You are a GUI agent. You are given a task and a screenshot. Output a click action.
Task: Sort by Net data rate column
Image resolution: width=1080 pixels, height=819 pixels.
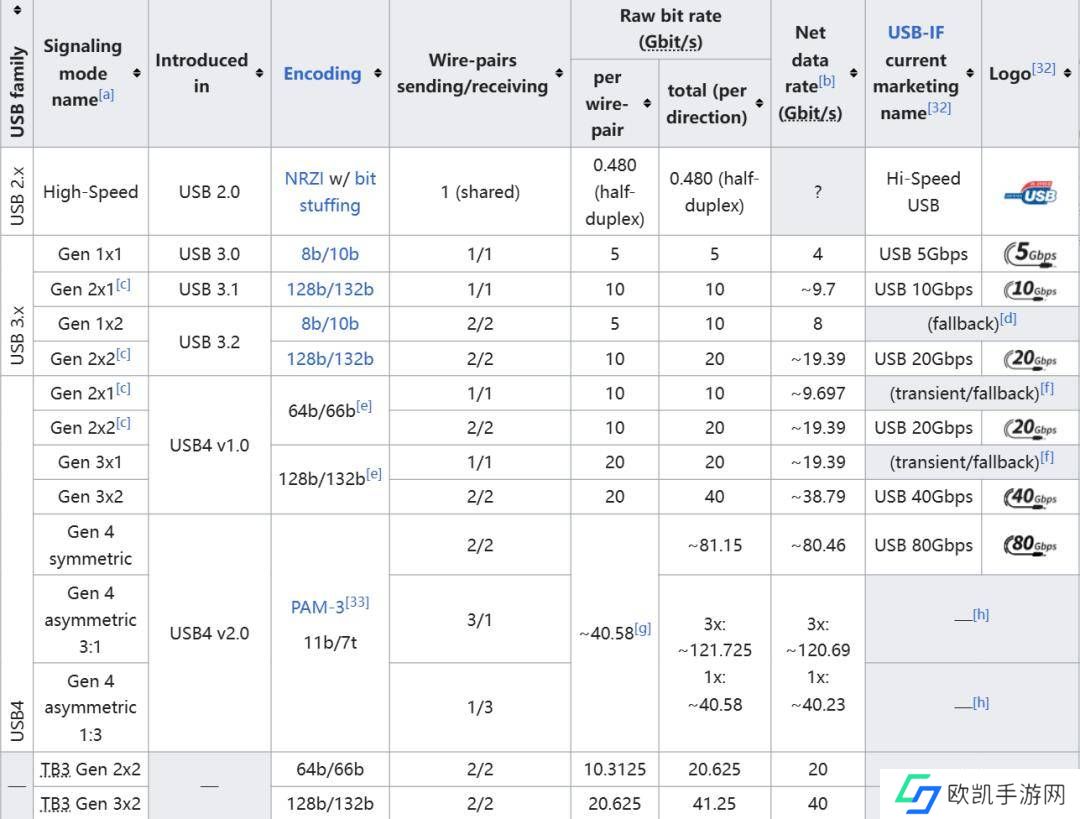tap(853, 73)
